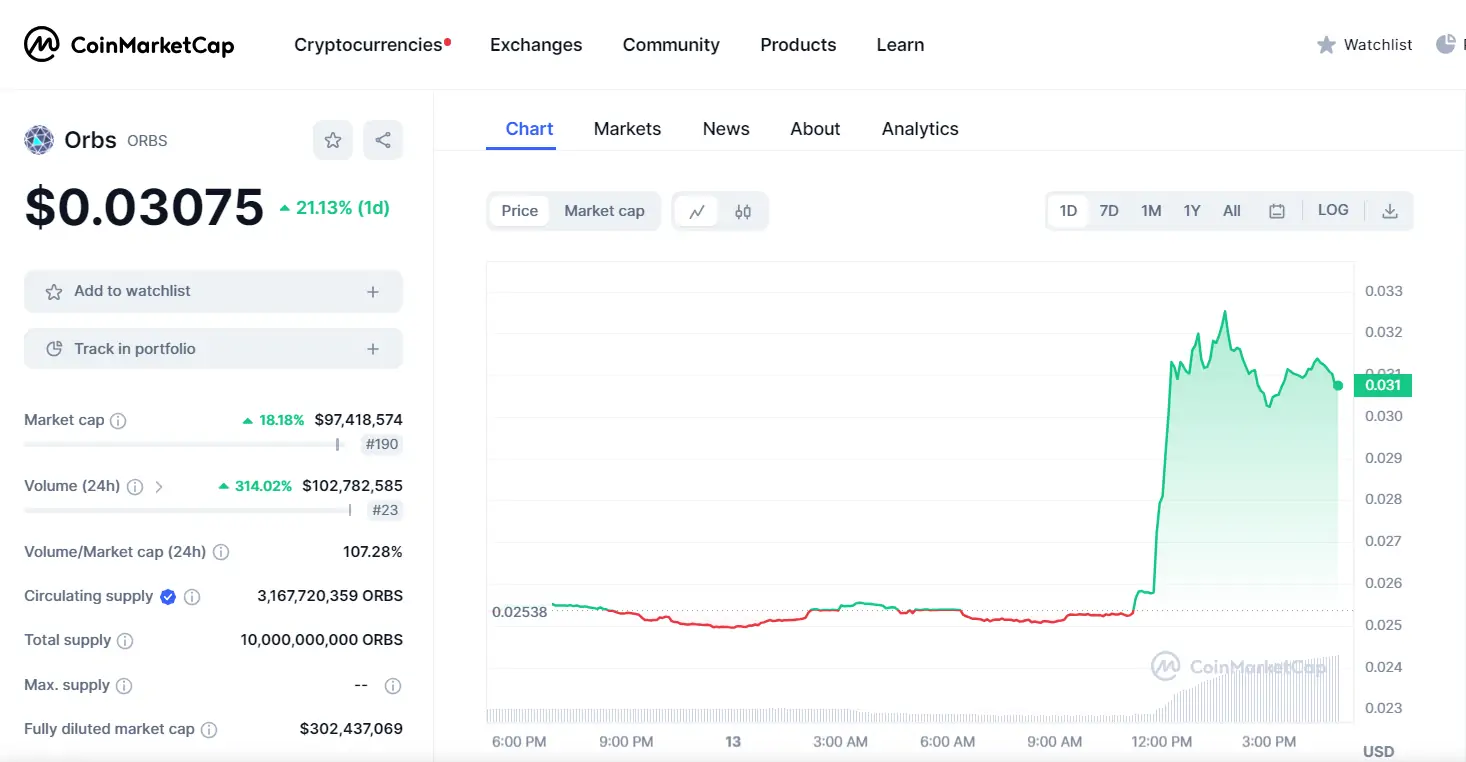
Task: Click the $102,782,585 volume value
Action: [352, 486]
